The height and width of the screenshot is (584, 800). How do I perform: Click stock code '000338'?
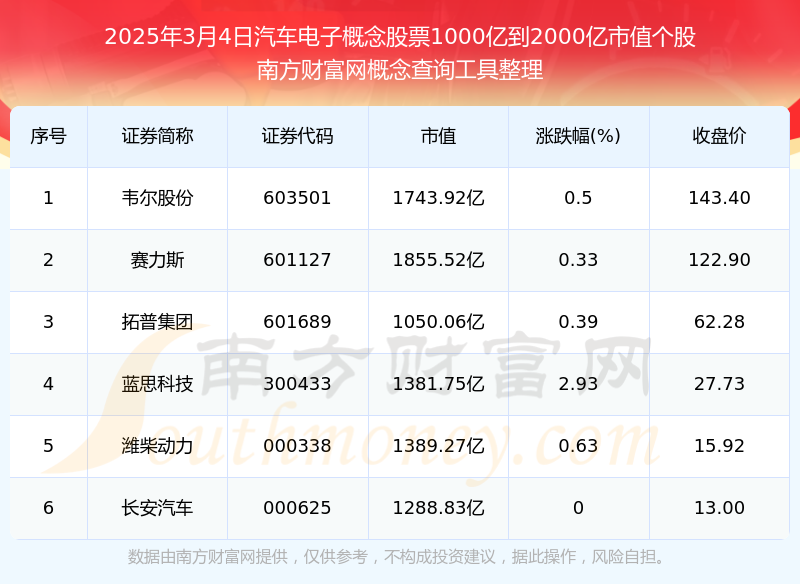[x=297, y=446]
